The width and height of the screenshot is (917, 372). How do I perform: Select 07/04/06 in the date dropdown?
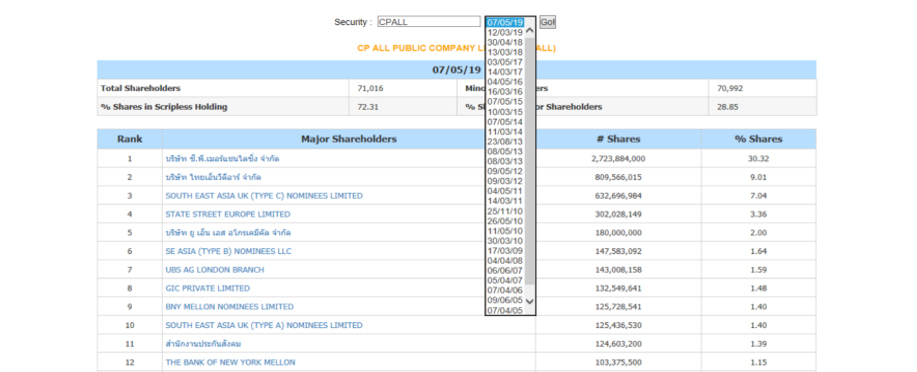pyautogui.click(x=505, y=291)
